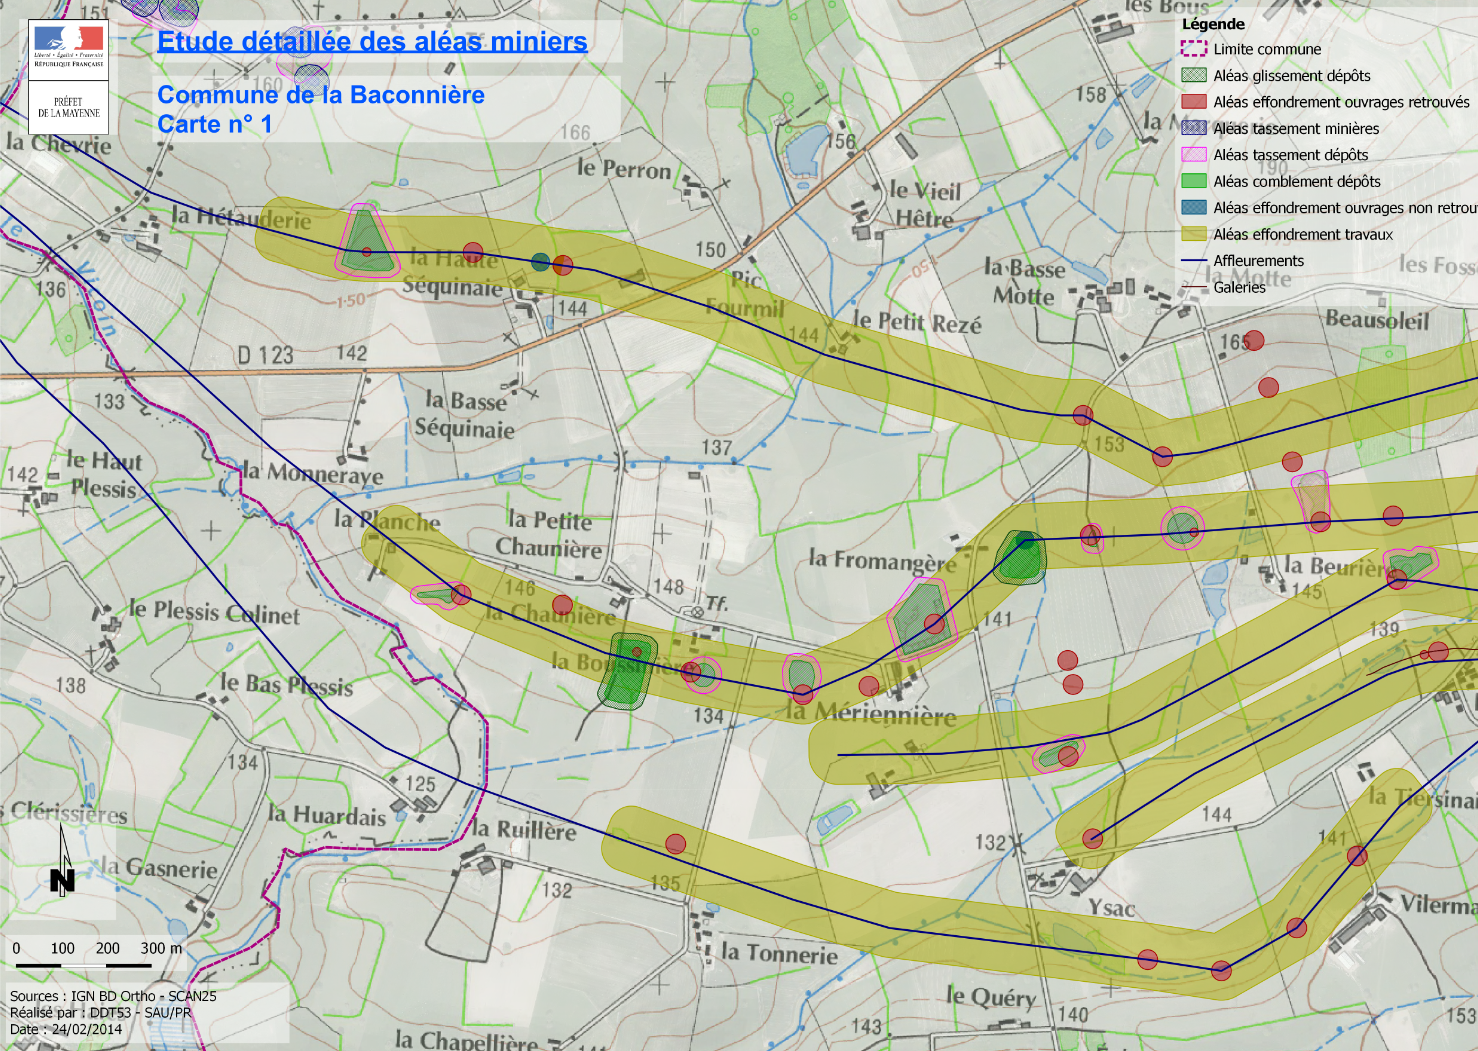Click the 'Réalisé par : DDT53 - SAU/PR' line
The height and width of the screenshot is (1051, 1478).
[100, 1012]
